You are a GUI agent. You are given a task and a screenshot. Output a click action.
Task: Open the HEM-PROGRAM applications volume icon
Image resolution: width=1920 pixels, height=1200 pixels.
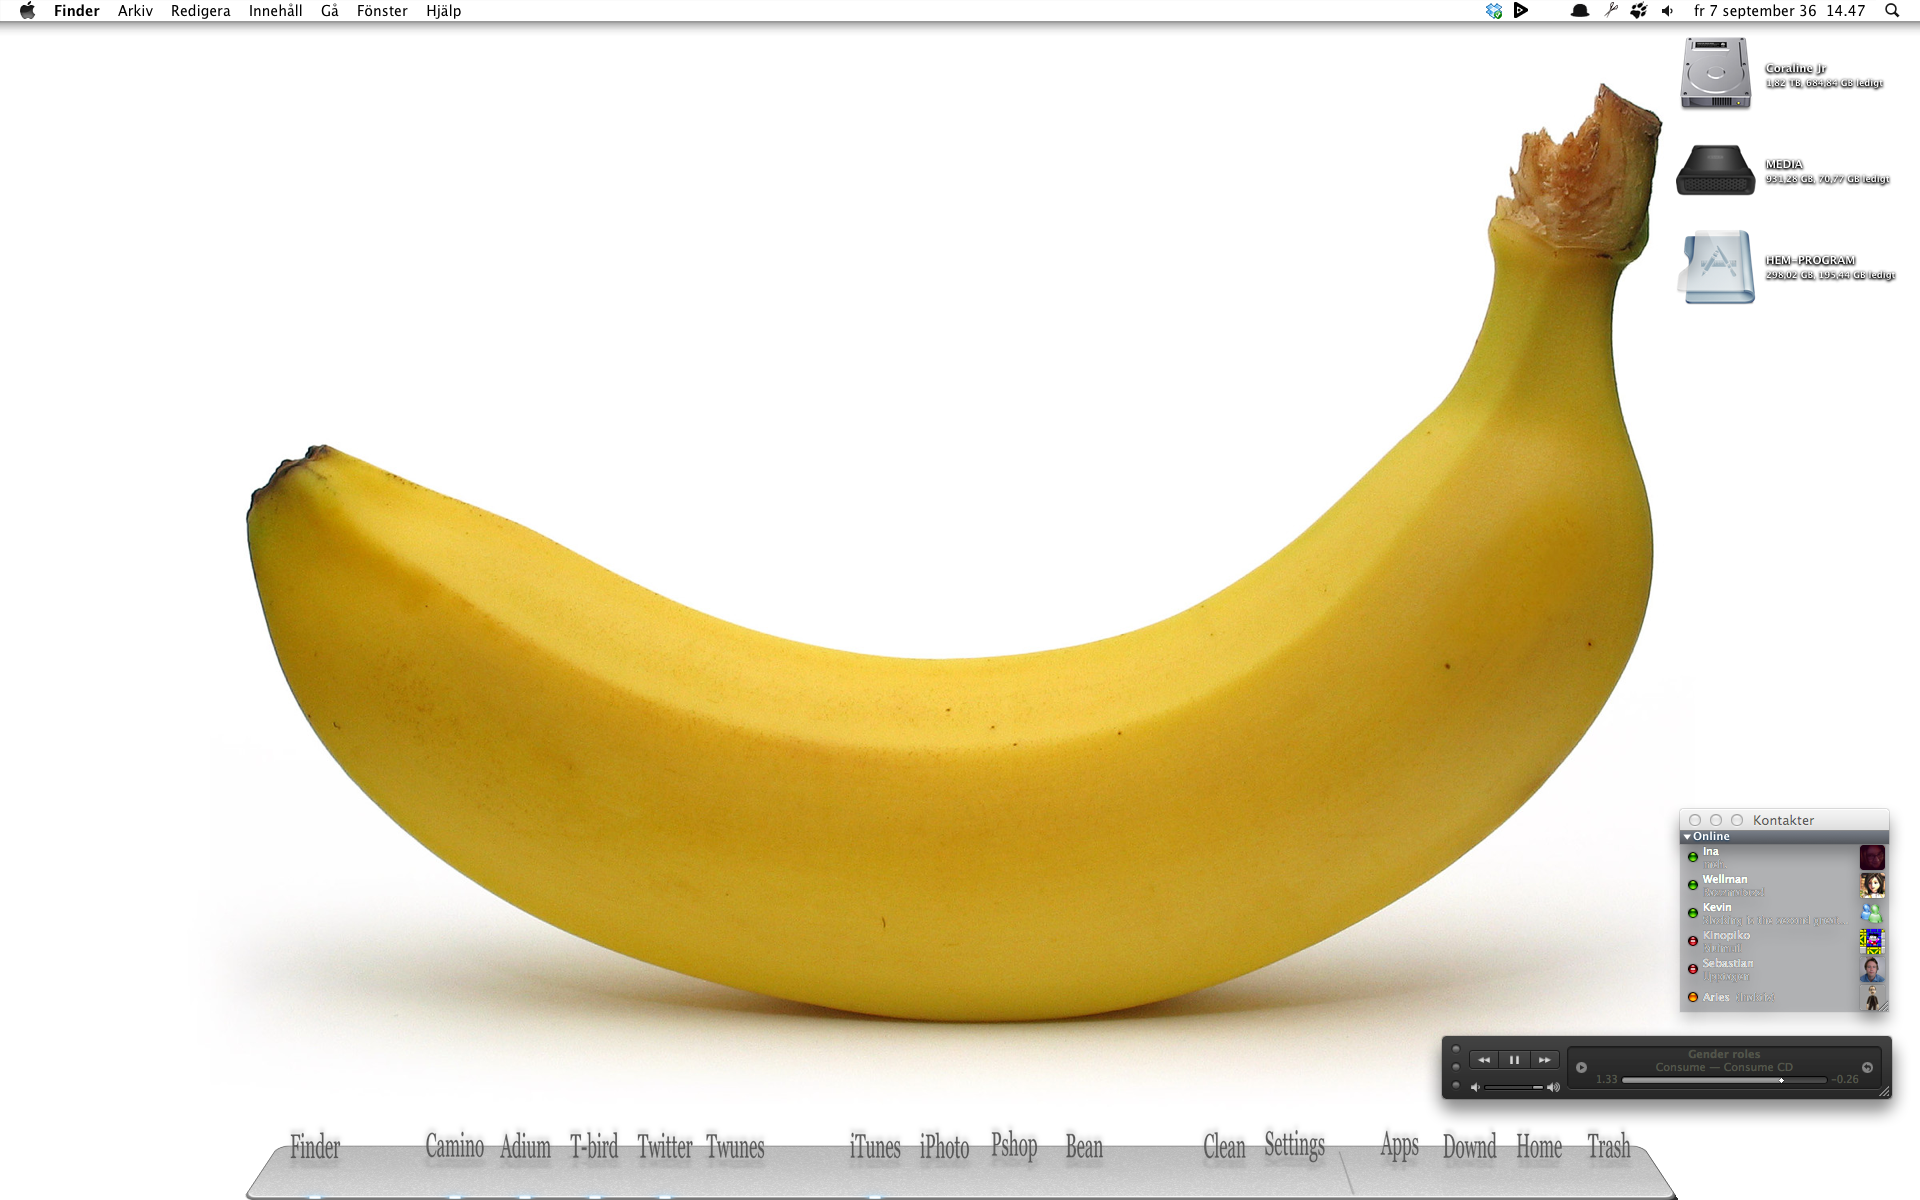pyautogui.click(x=1717, y=267)
